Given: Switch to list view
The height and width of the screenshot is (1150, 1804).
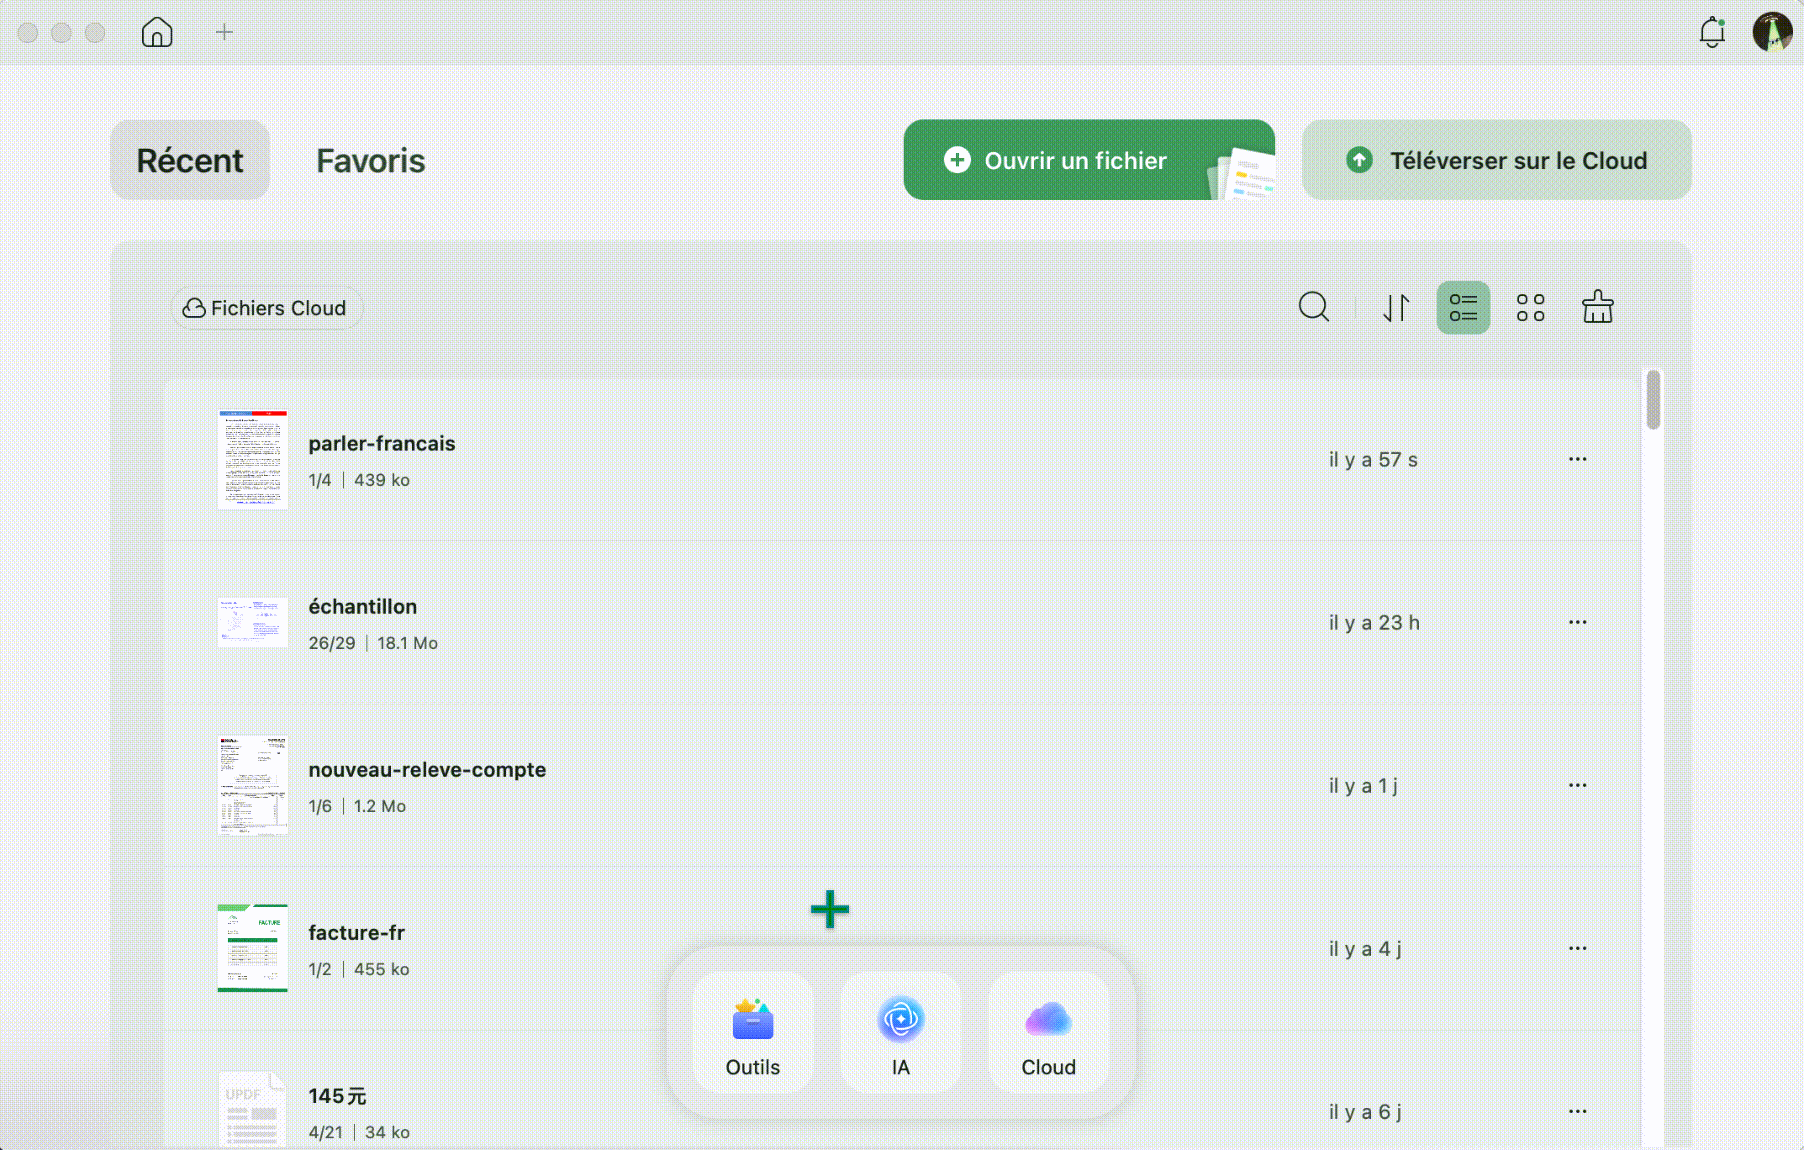Looking at the screenshot, I should 1463,307.
